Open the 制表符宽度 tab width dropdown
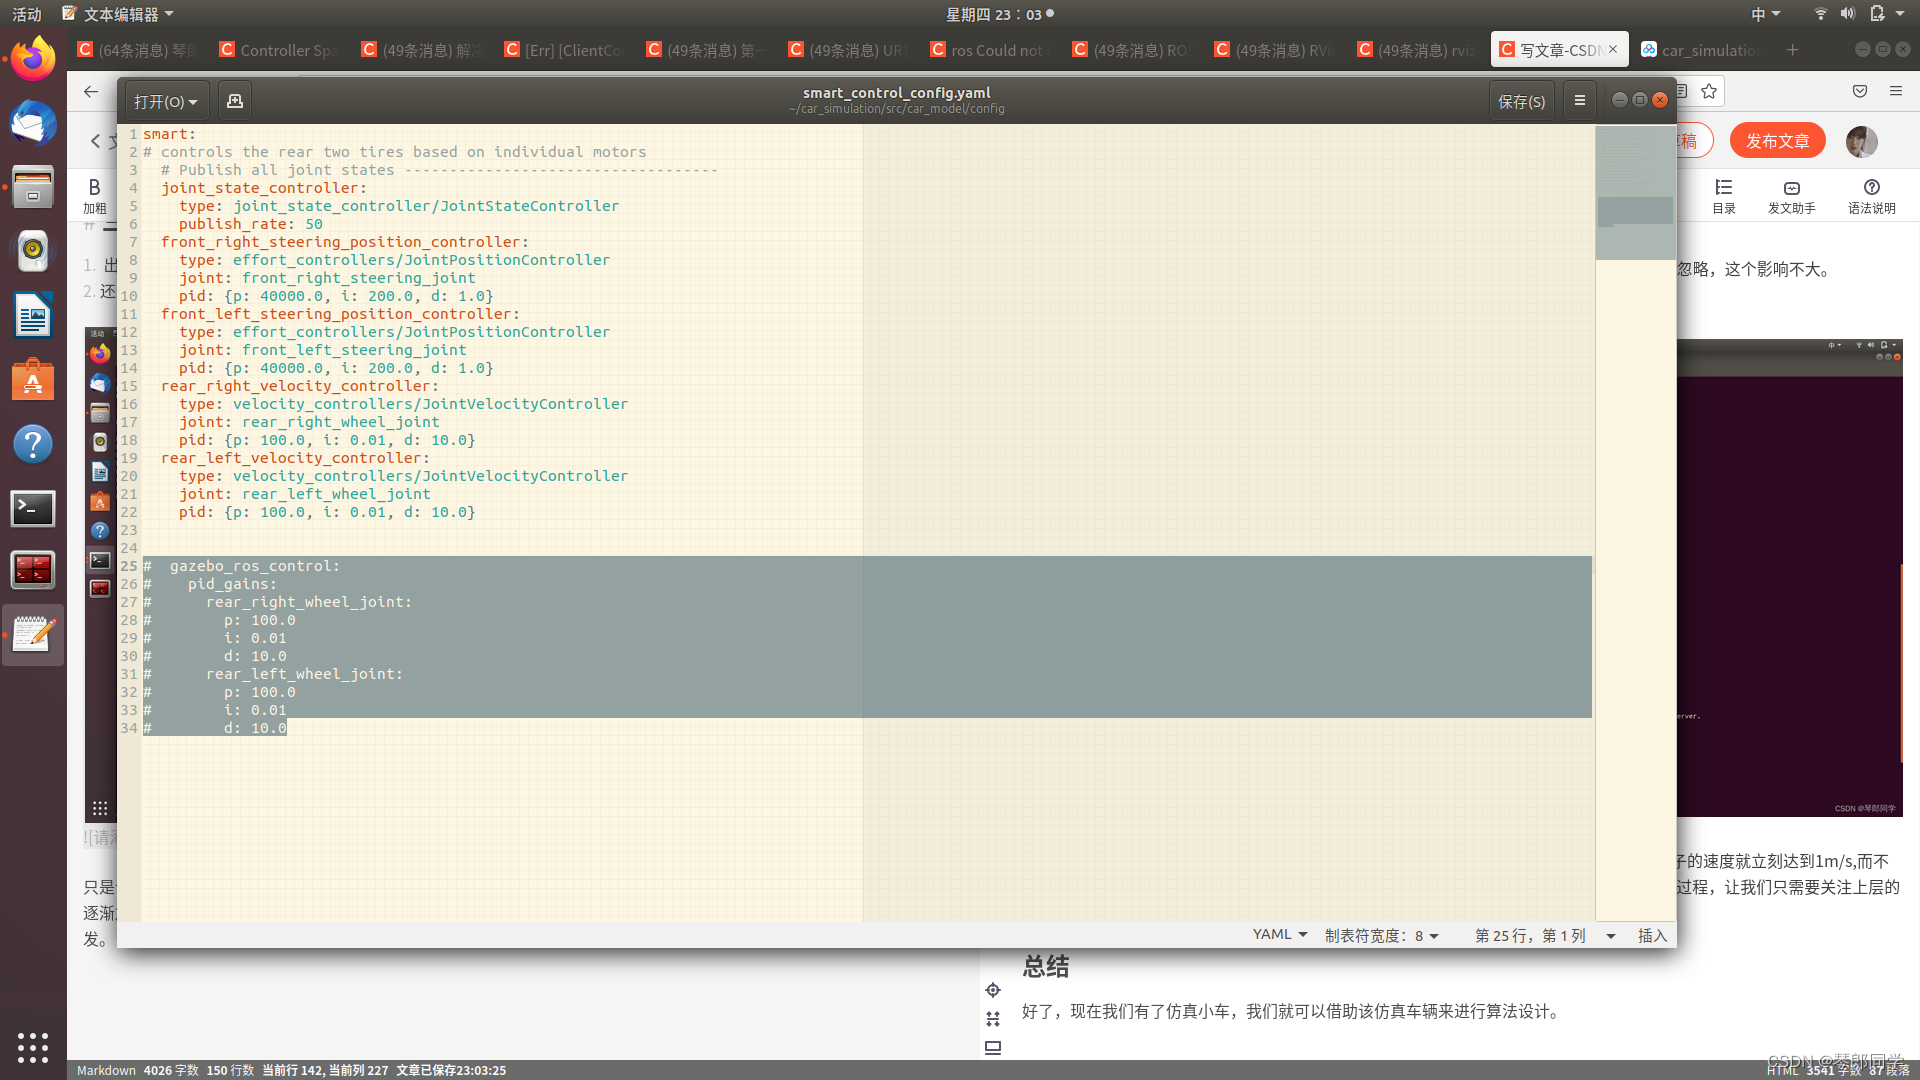This screenshot has height=1080, width=1920. [x=1382, y=935]
